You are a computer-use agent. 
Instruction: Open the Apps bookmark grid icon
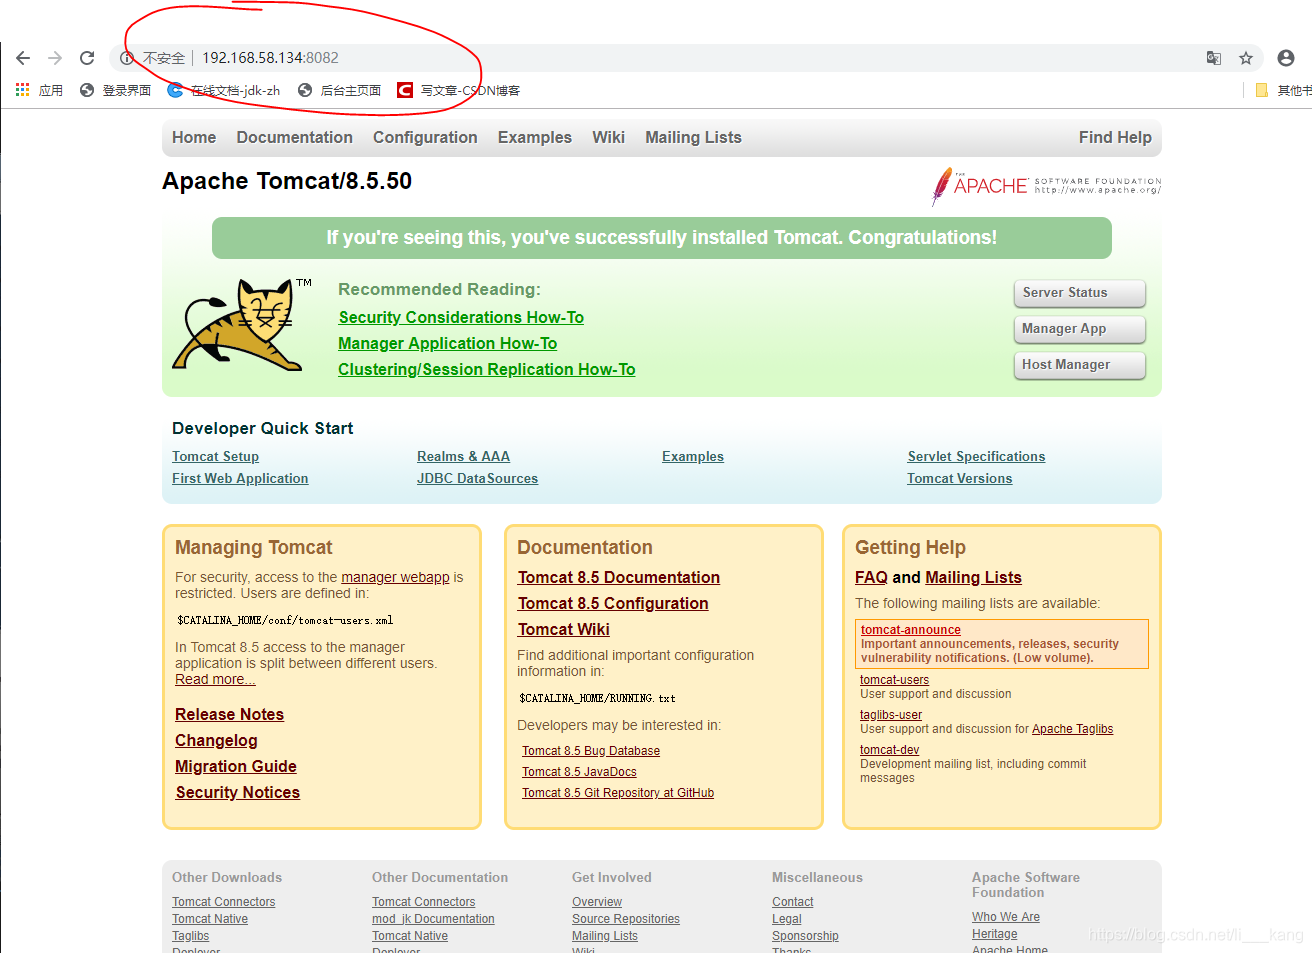click(22, 90)
